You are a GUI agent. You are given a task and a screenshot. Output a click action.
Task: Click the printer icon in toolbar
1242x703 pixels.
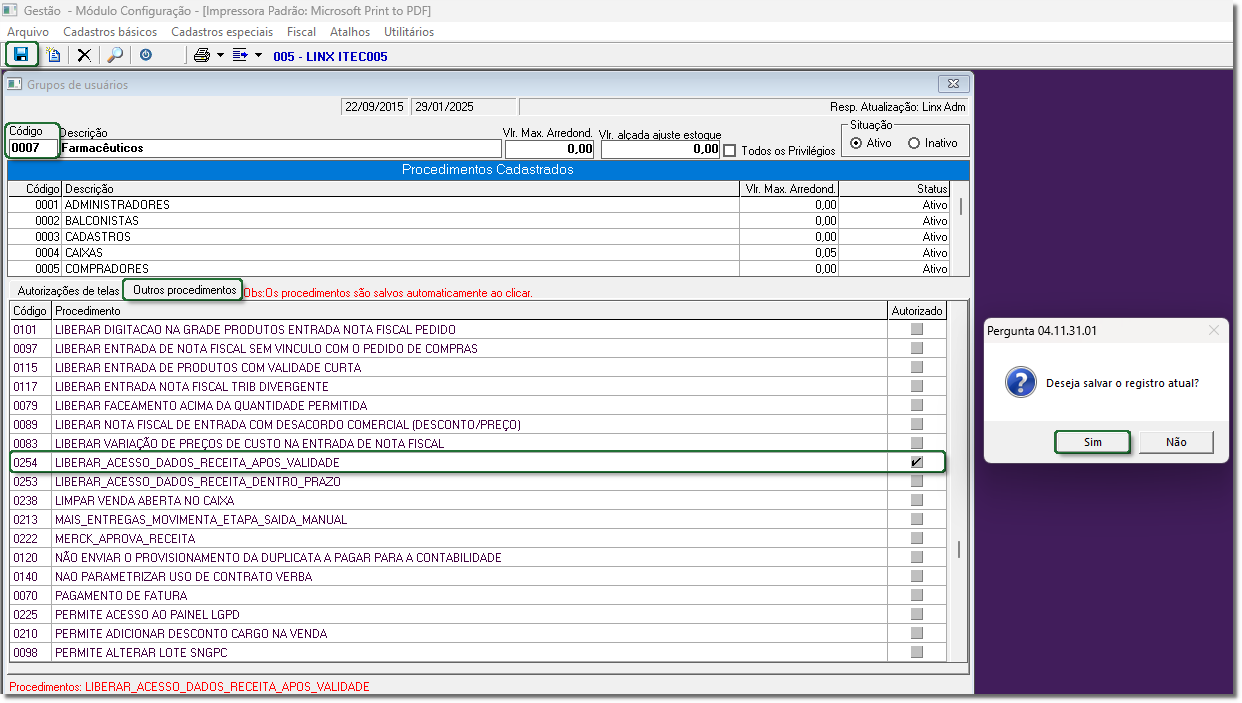202,56
